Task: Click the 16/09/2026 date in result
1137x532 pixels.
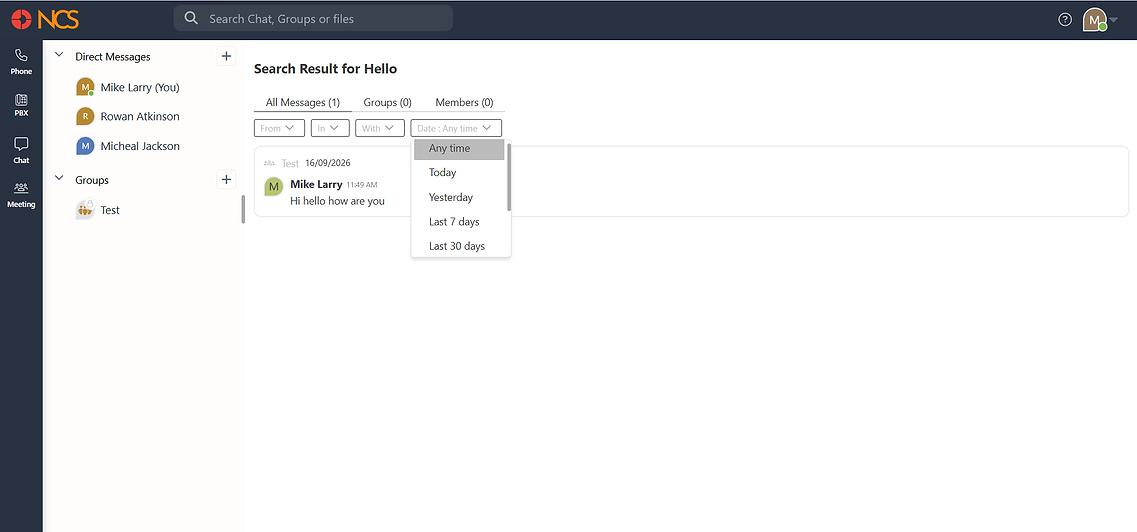Action: [328, 163]
